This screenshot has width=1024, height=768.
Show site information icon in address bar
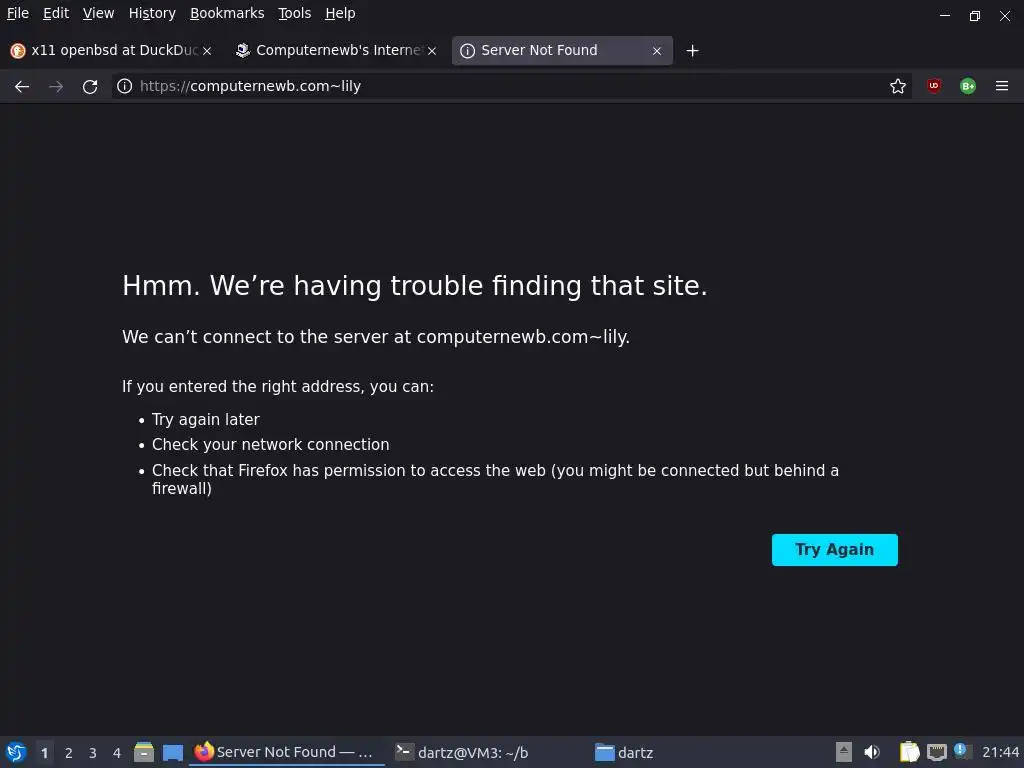(x=124, y=86)
